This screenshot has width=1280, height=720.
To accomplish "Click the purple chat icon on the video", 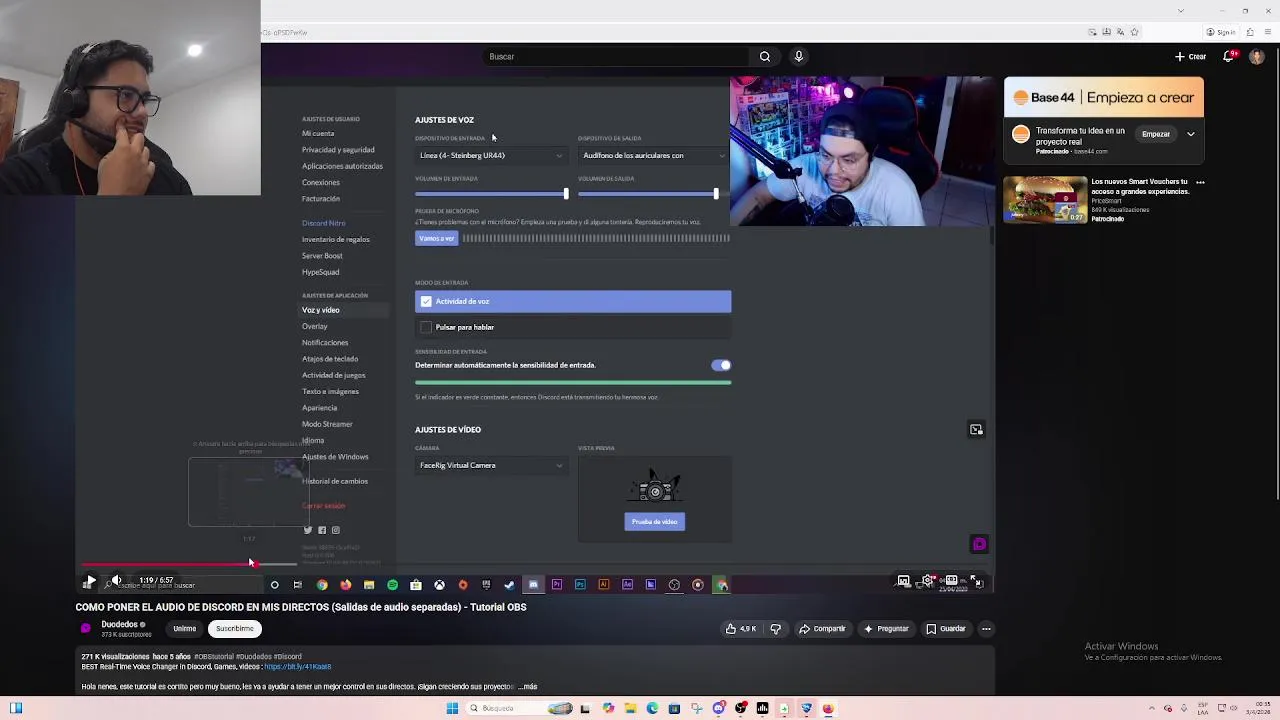I will click(x=979, y=544).
